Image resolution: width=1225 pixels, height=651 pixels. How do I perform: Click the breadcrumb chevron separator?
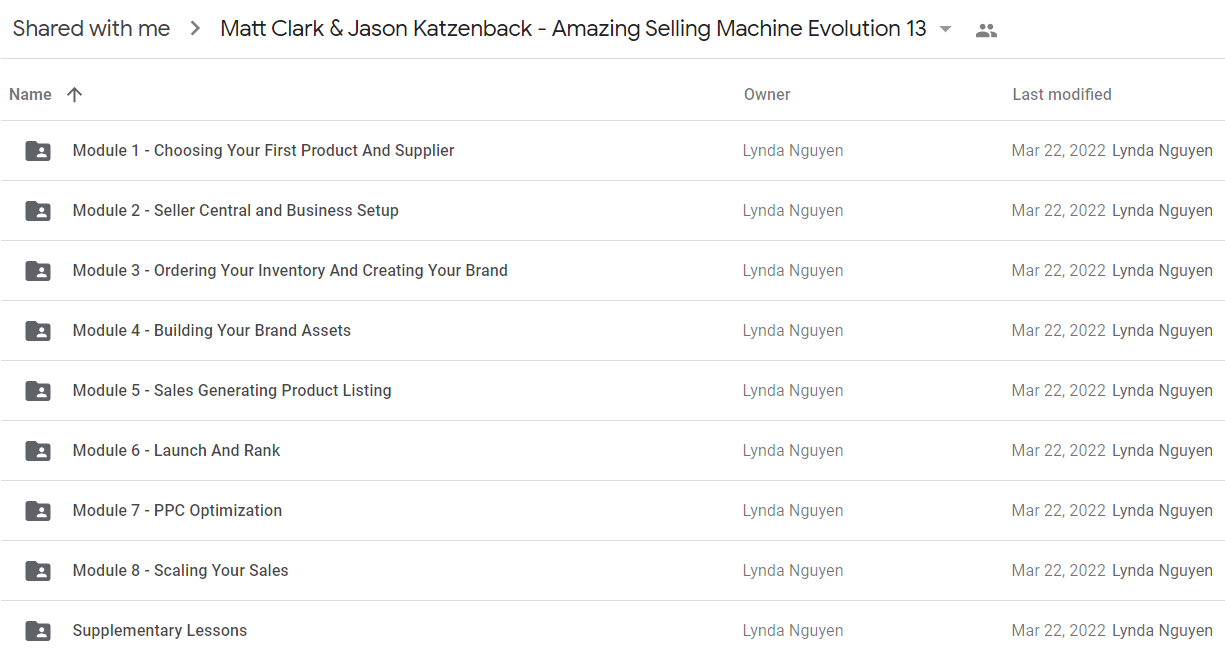point(195,29)
